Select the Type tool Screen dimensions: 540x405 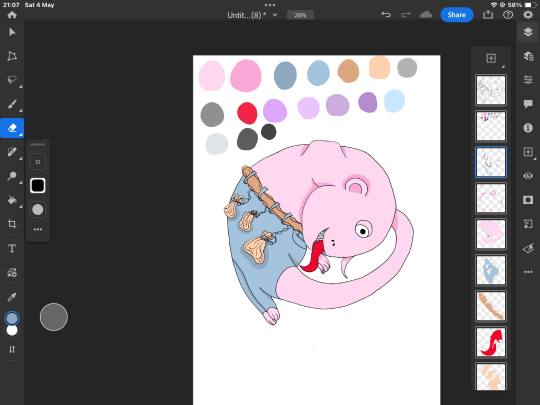pos(12,248)
